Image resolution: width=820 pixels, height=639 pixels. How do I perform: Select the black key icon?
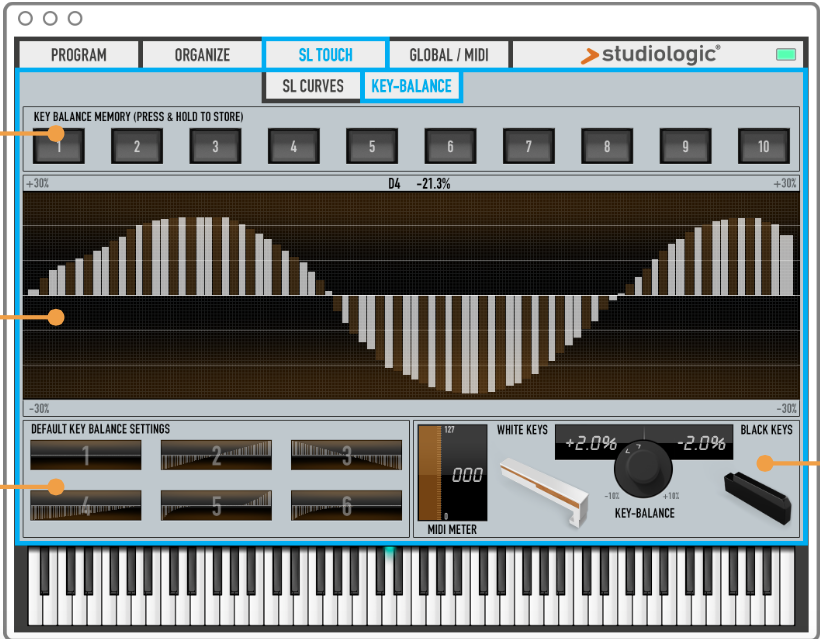tap(759, 488)
